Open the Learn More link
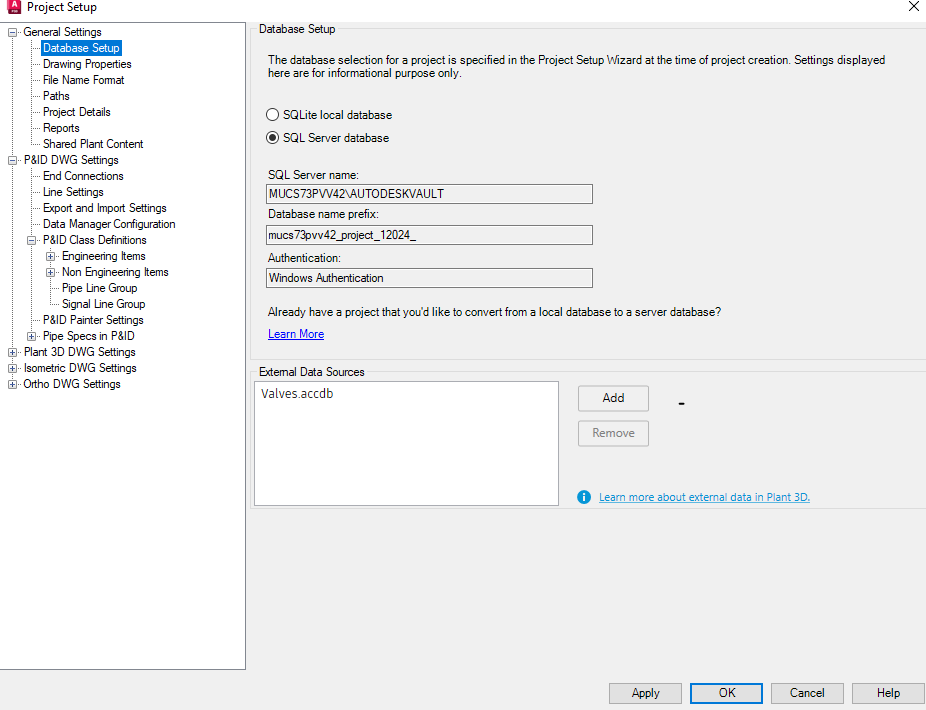 (296, 333)
